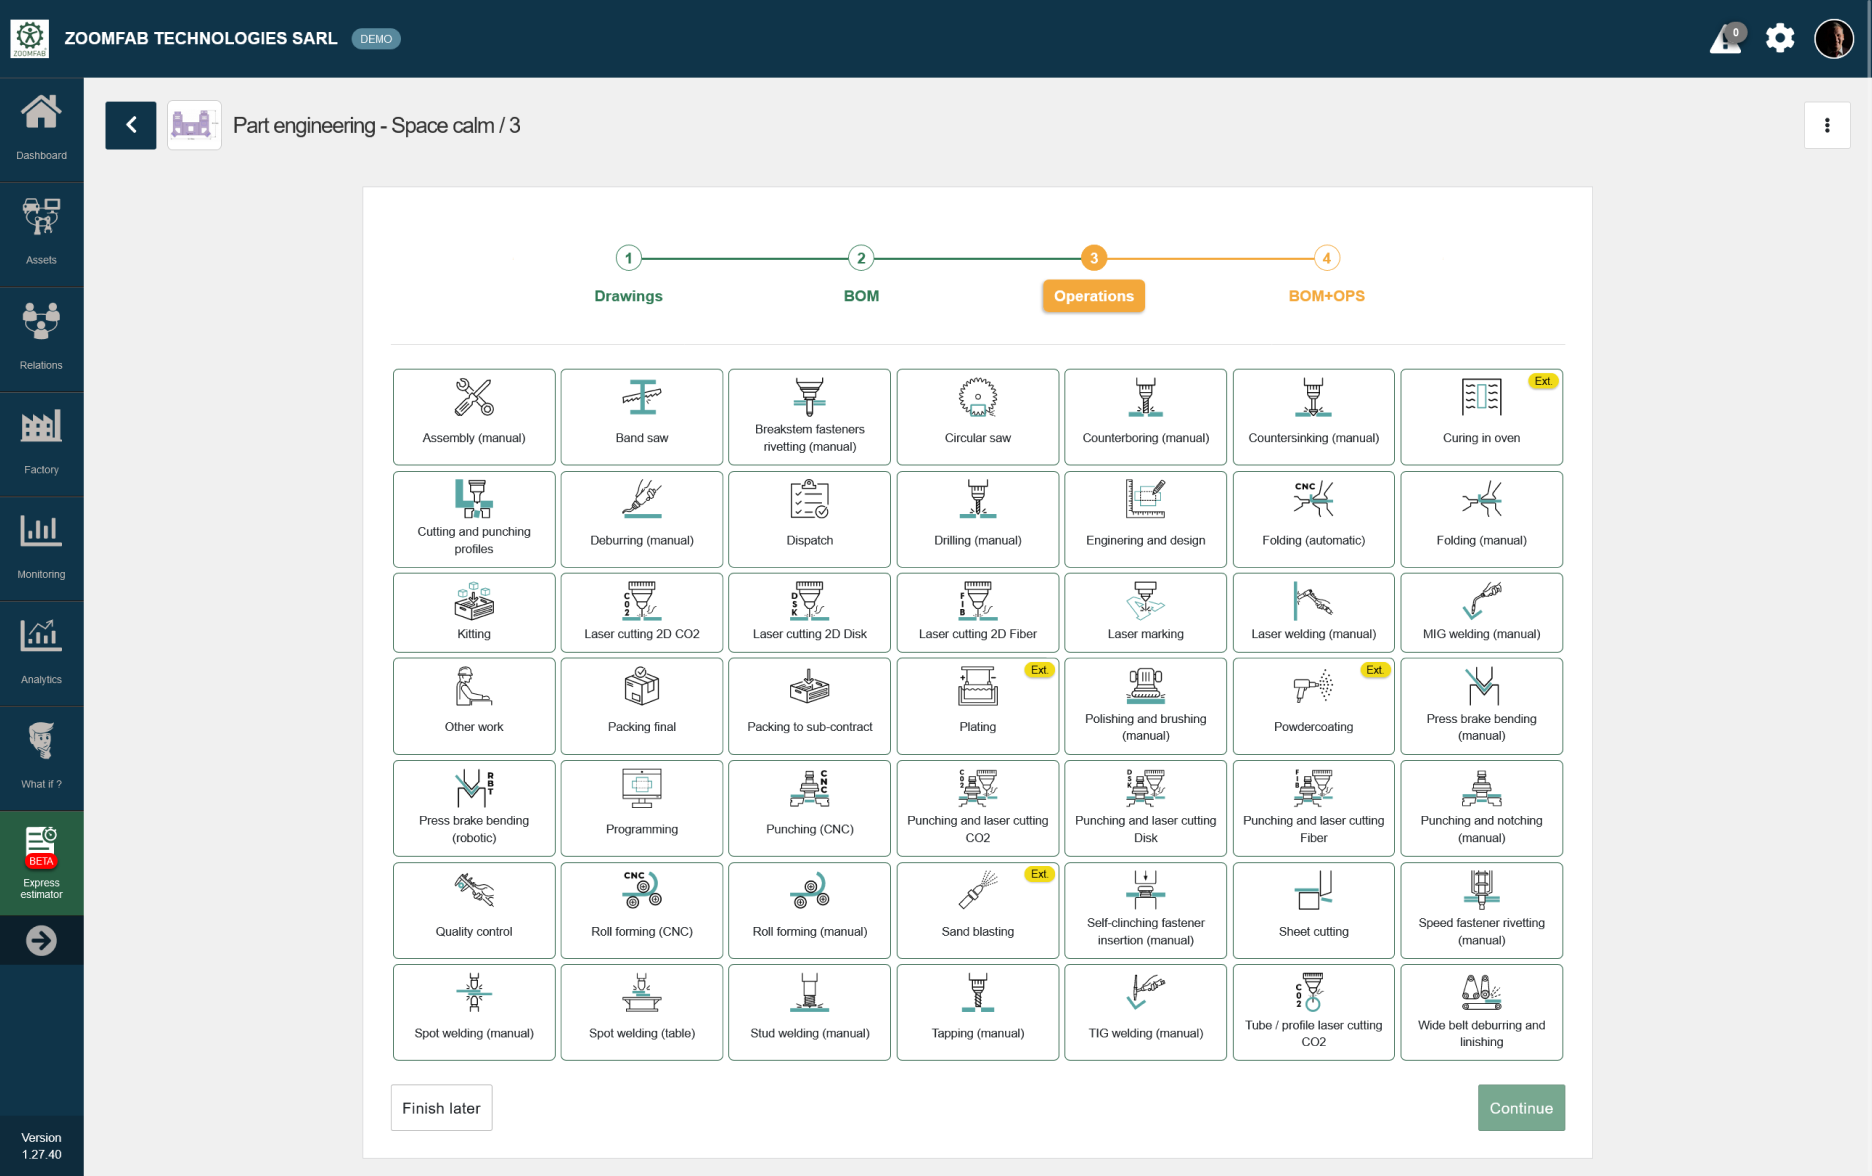
Task: Open Monitoring in the sidebar
Action: 41,549
